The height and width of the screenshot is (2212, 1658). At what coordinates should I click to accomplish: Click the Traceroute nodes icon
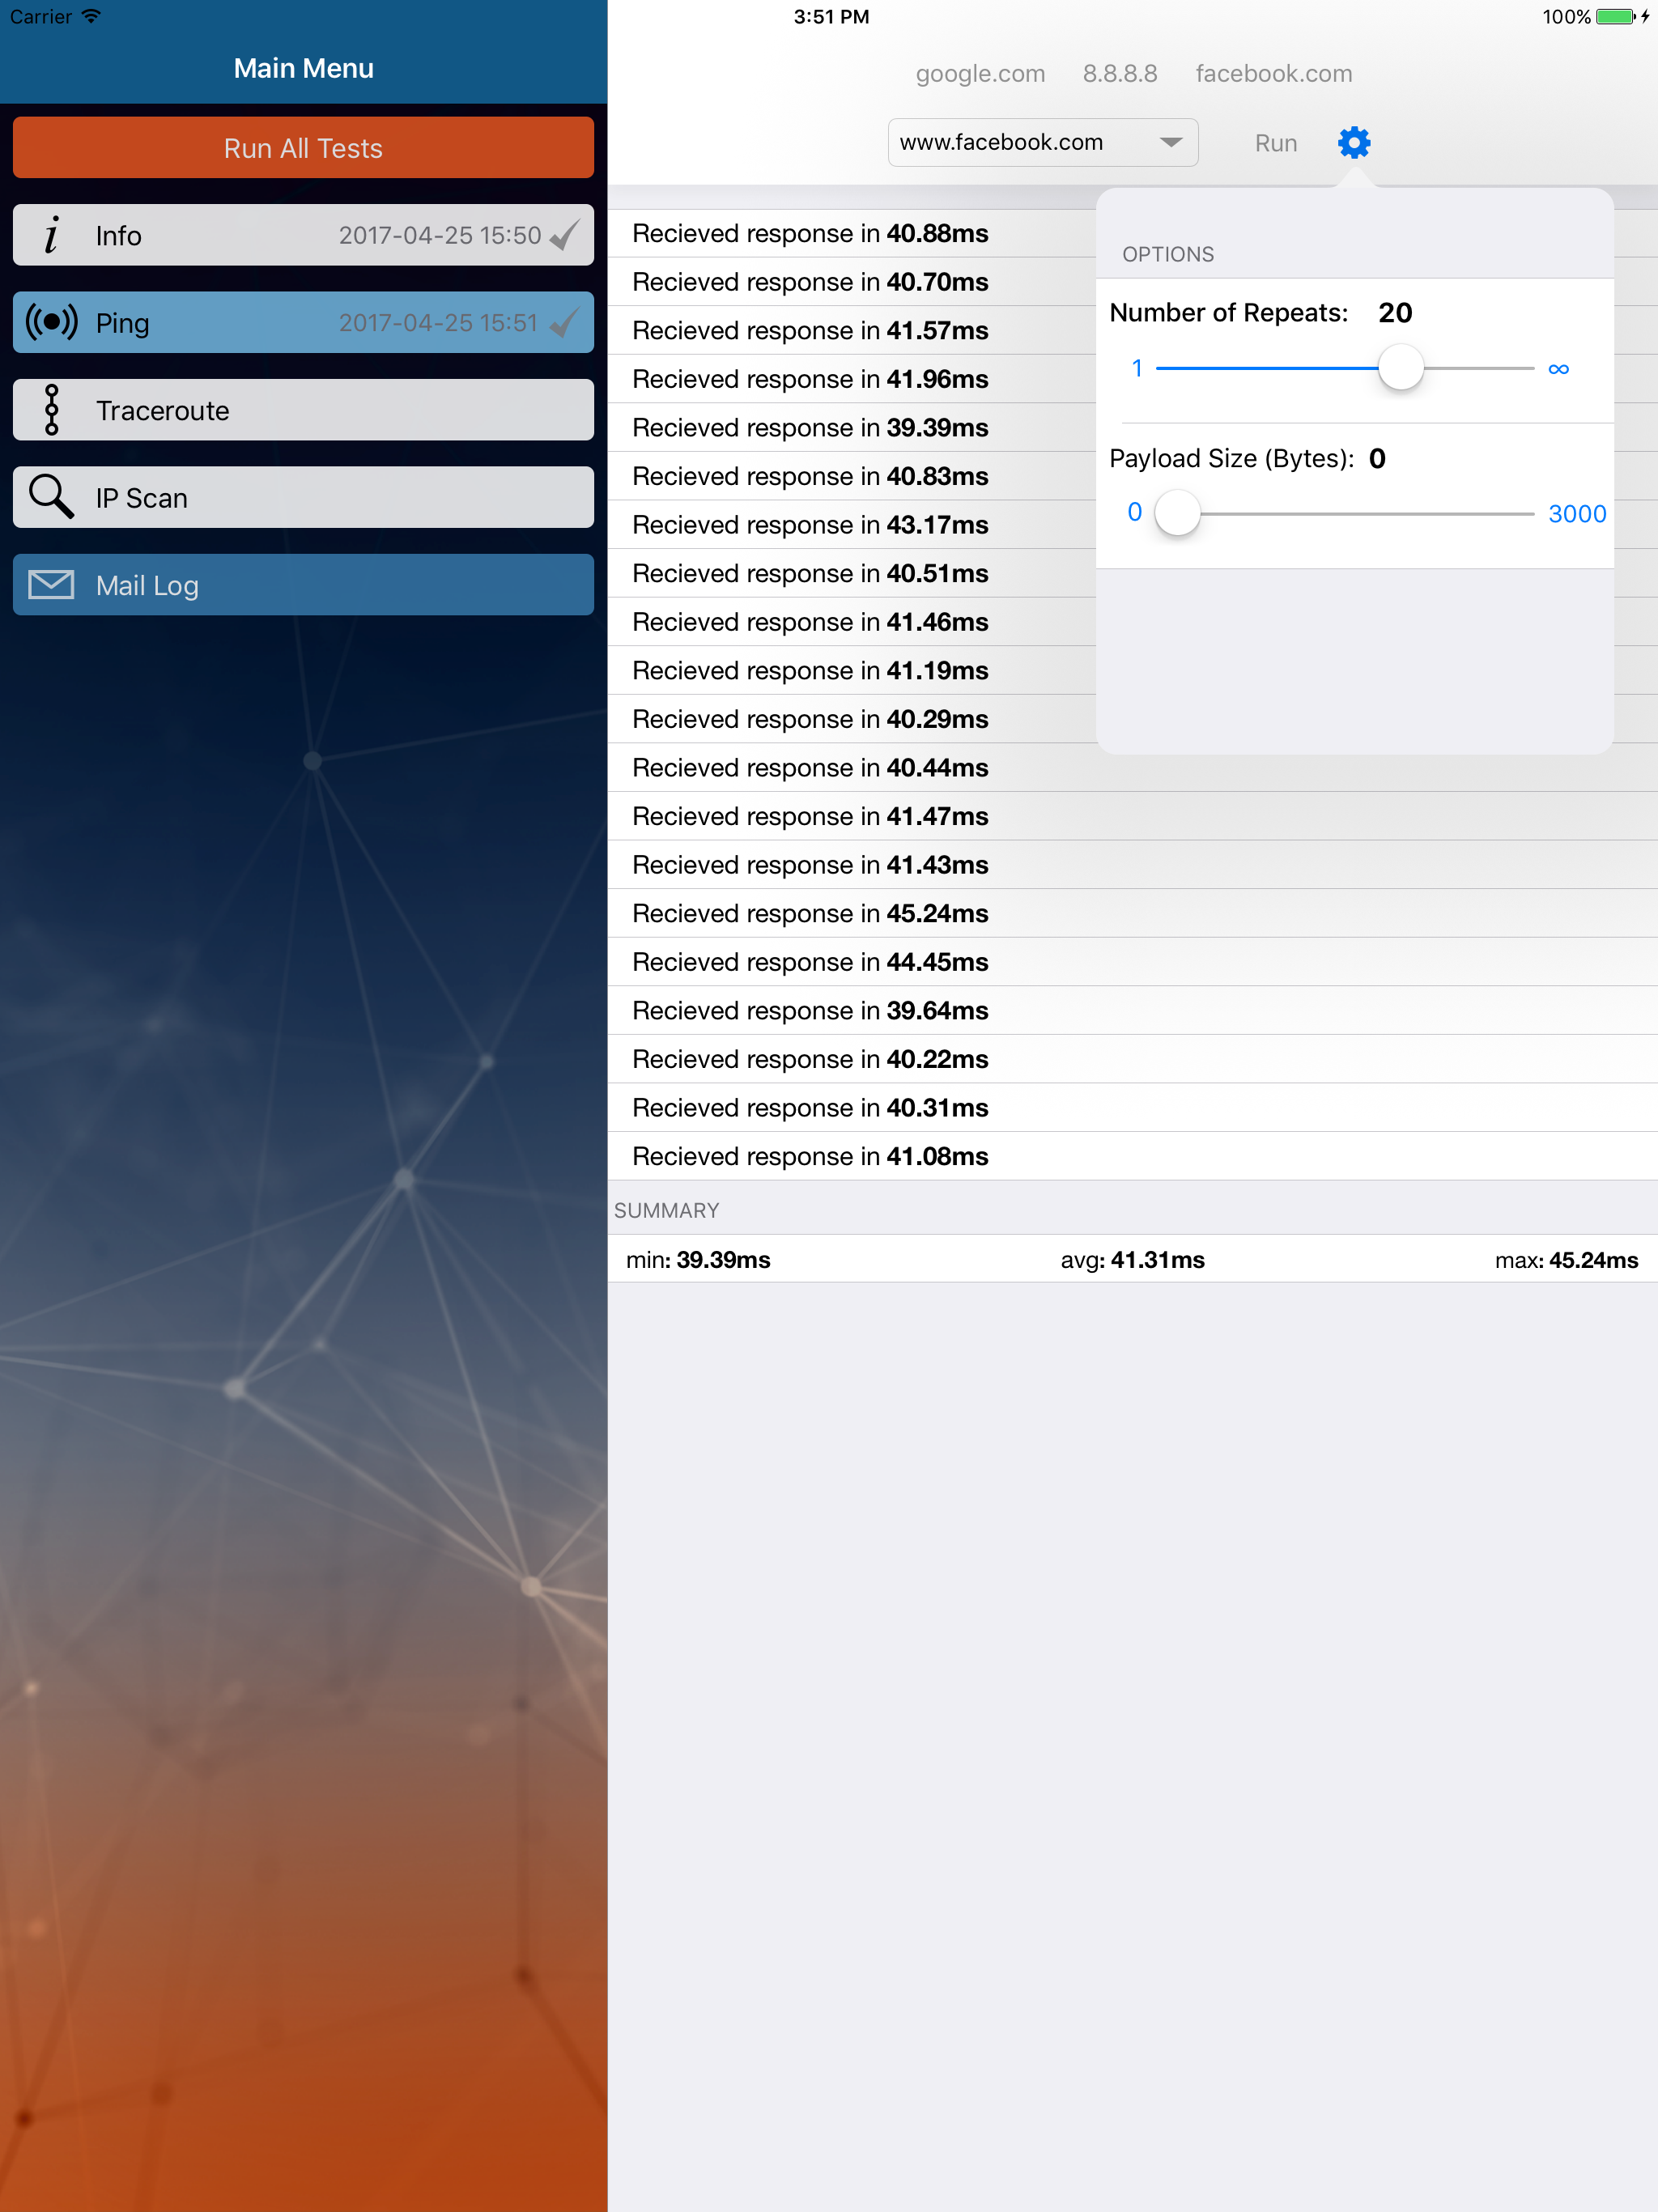pyautogui.click(x=52, y=410)
